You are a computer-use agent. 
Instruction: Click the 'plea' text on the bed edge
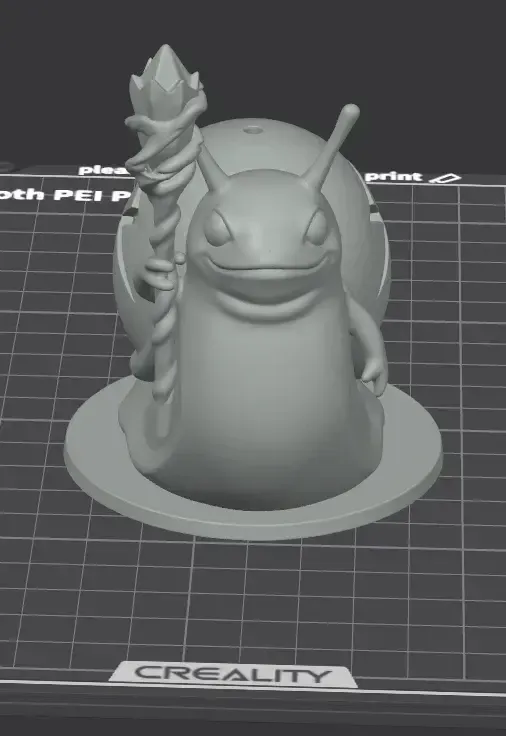point(104,169)
